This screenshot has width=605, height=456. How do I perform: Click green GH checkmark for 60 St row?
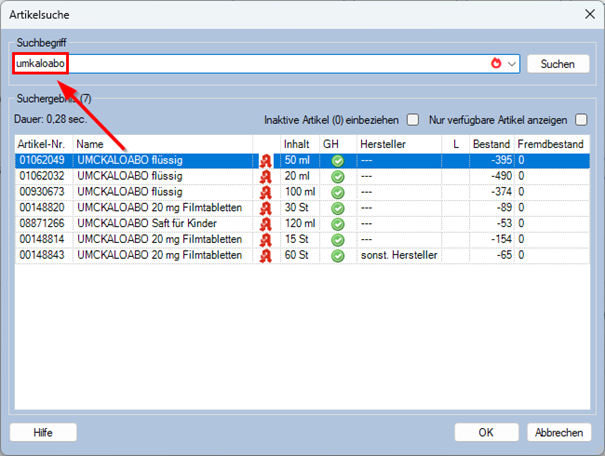[x=338, y=255]
